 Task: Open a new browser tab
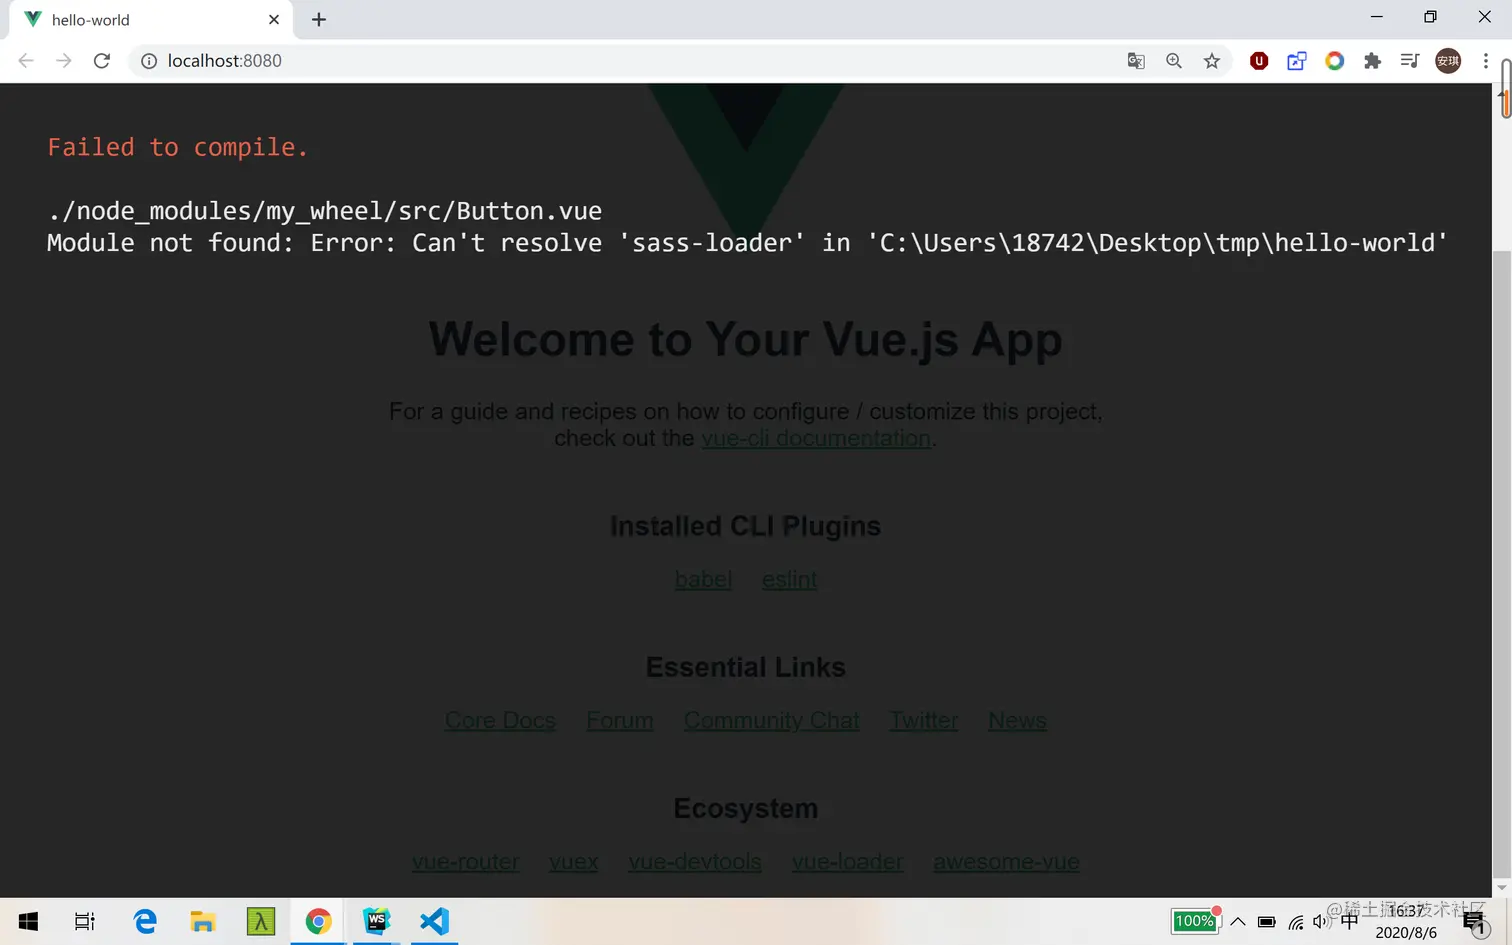tap(319, 19)
